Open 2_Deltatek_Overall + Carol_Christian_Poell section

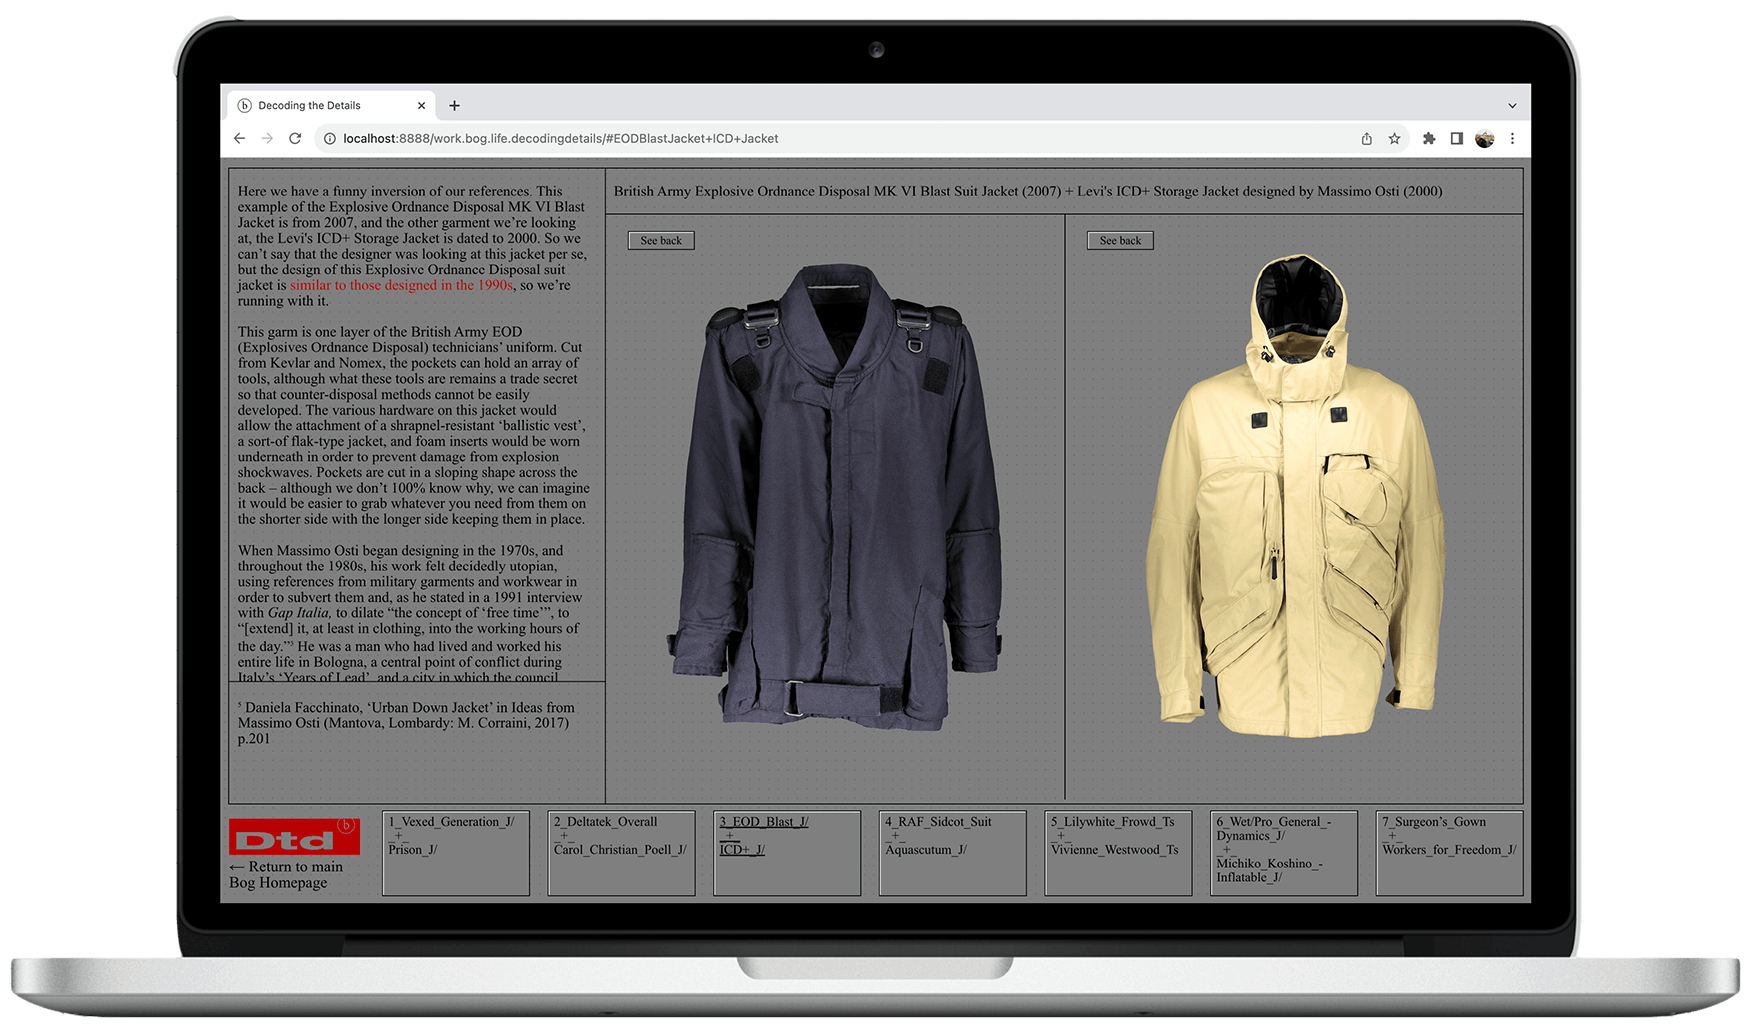(x=621, y=853)
